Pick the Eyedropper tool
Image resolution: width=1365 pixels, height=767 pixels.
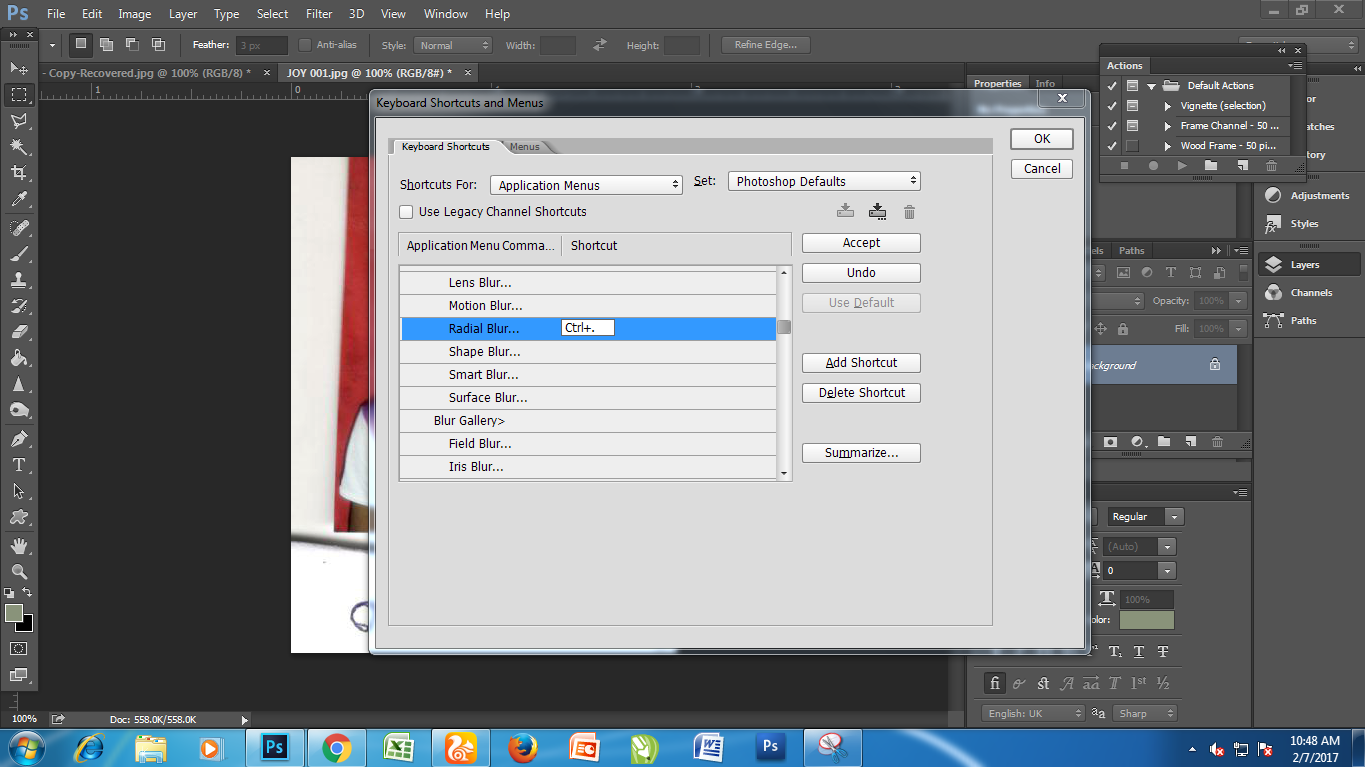coord(19,200)
